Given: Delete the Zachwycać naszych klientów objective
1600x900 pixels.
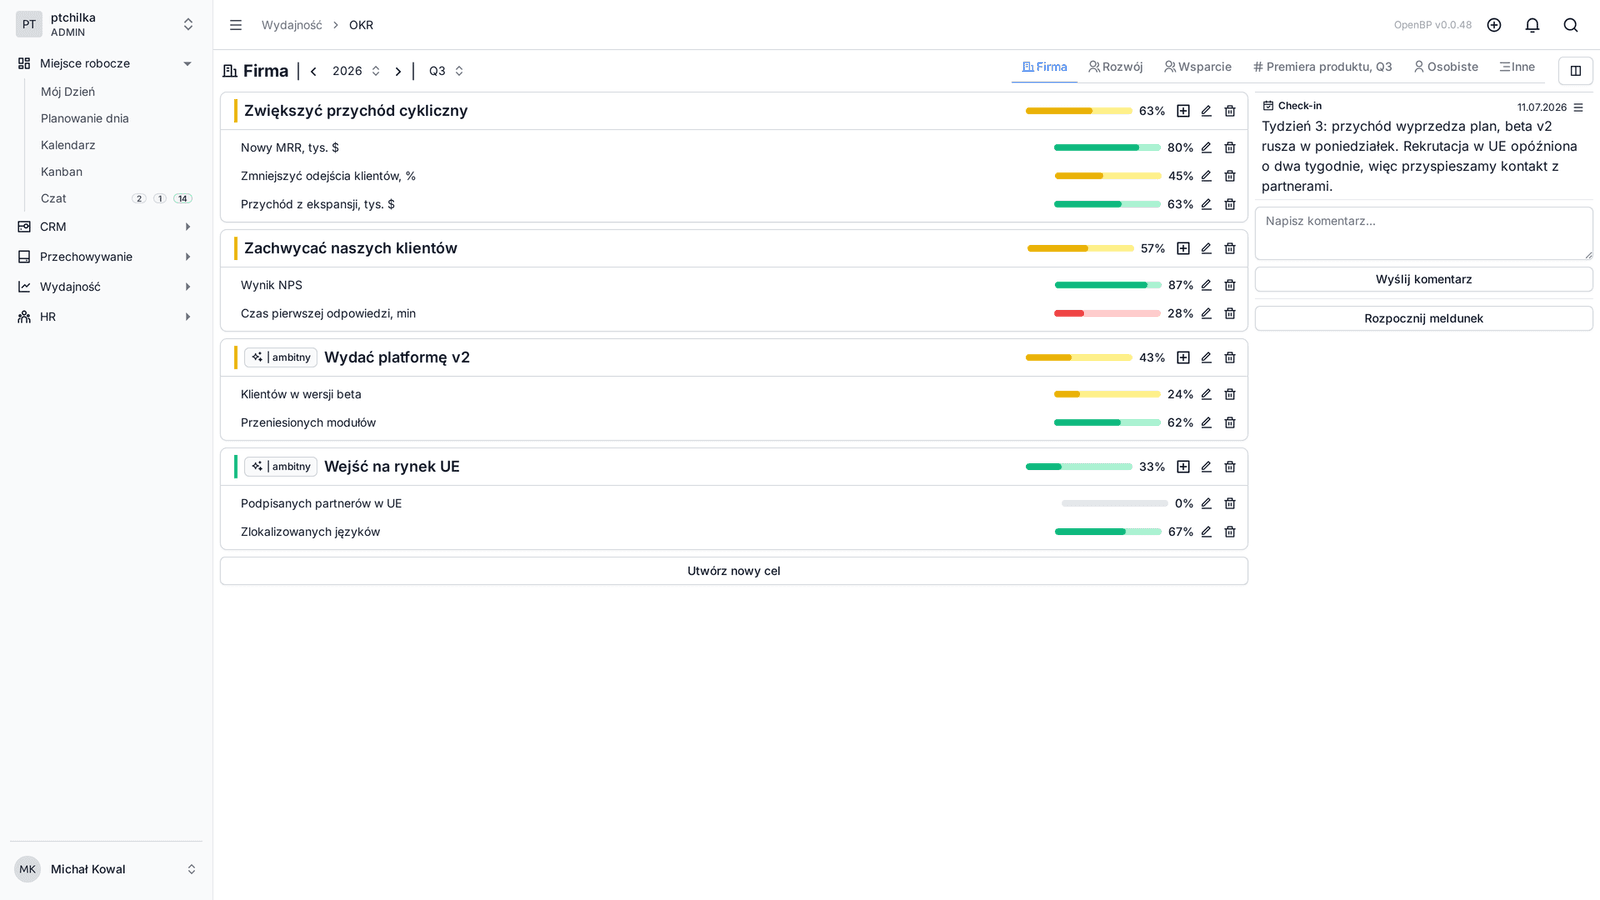Looking at the screenshot, I should point(1230,248).
